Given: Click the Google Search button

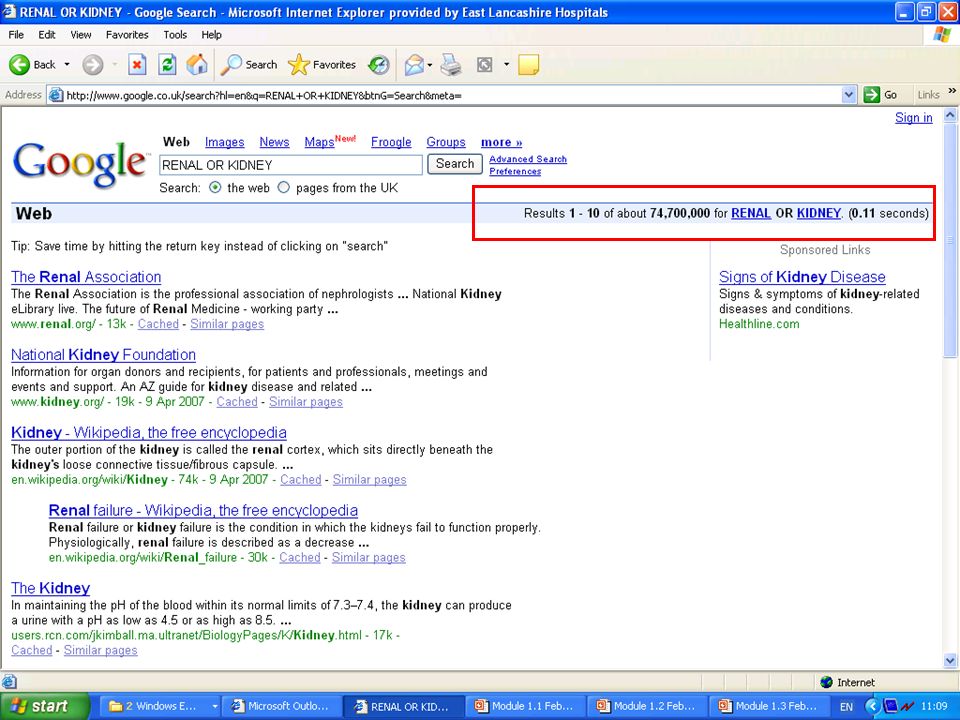Looking at the screenshot, I should (x=455, y=163).
